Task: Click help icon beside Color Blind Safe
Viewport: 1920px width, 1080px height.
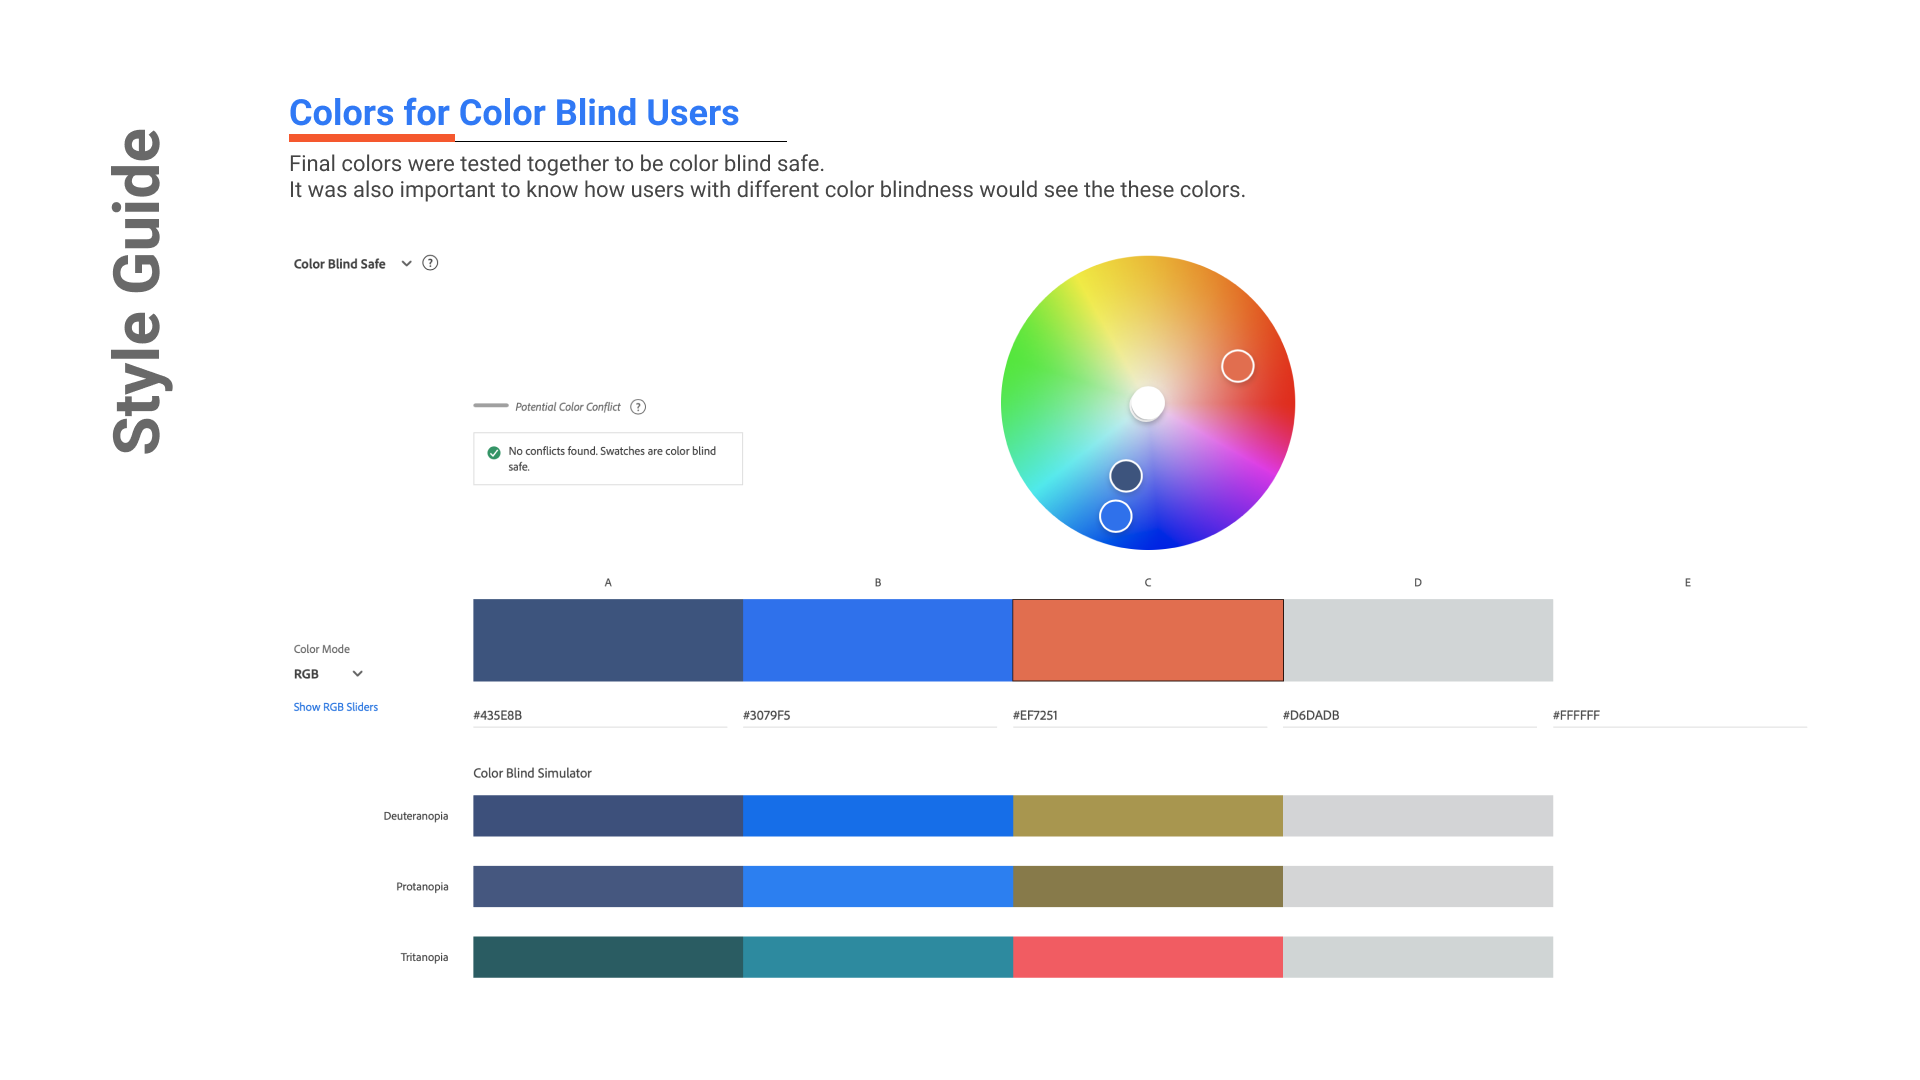Action: [430, 263]
